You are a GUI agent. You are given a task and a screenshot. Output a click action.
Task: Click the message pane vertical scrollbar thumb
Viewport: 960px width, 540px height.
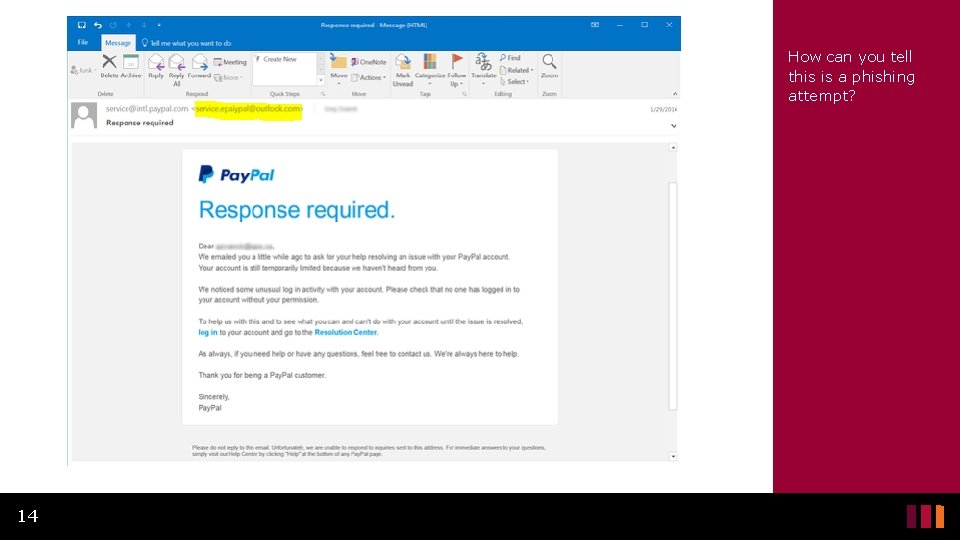tap(673, 296)
